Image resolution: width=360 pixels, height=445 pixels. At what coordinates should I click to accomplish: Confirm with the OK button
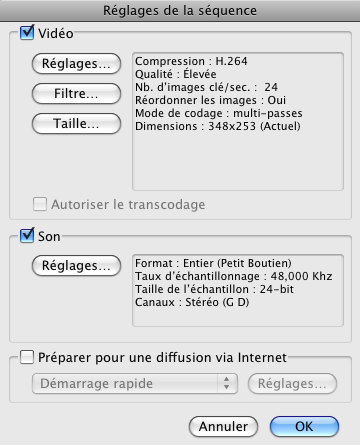[304, 426]
